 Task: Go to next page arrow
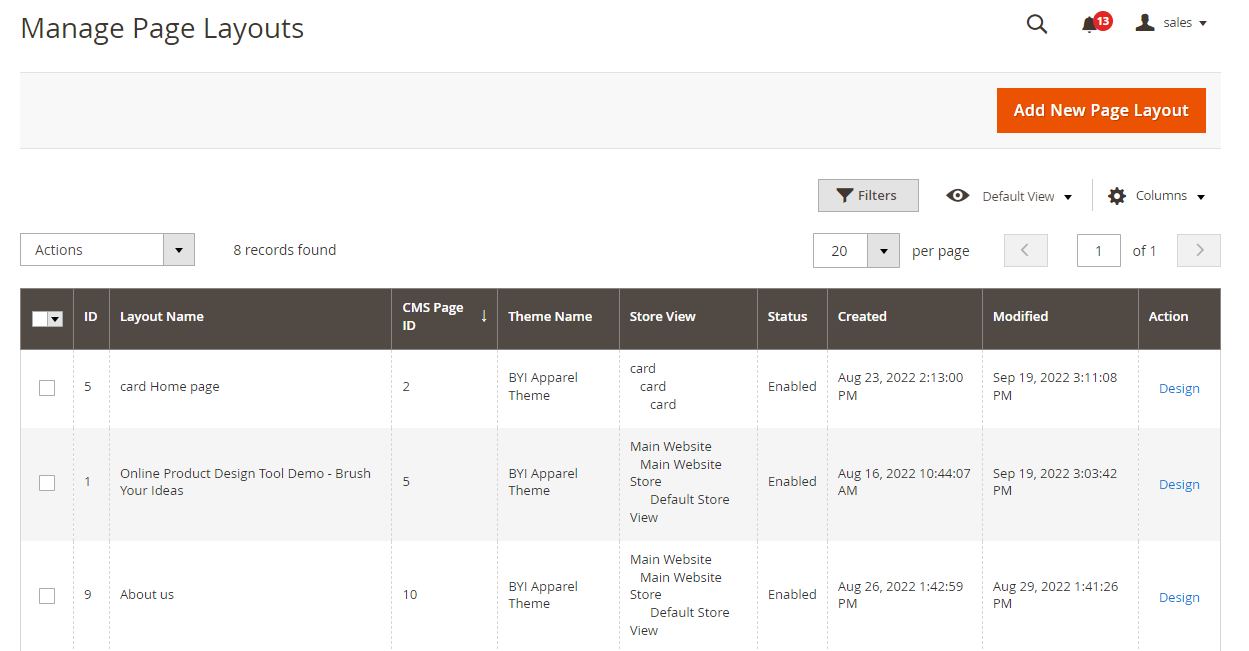1199,251
